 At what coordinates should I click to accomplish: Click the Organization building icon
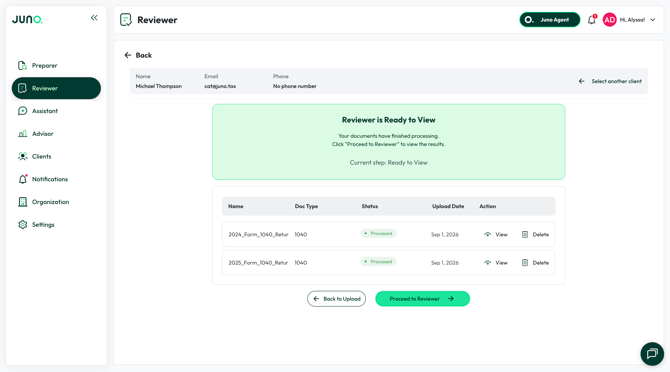(22, 202)
